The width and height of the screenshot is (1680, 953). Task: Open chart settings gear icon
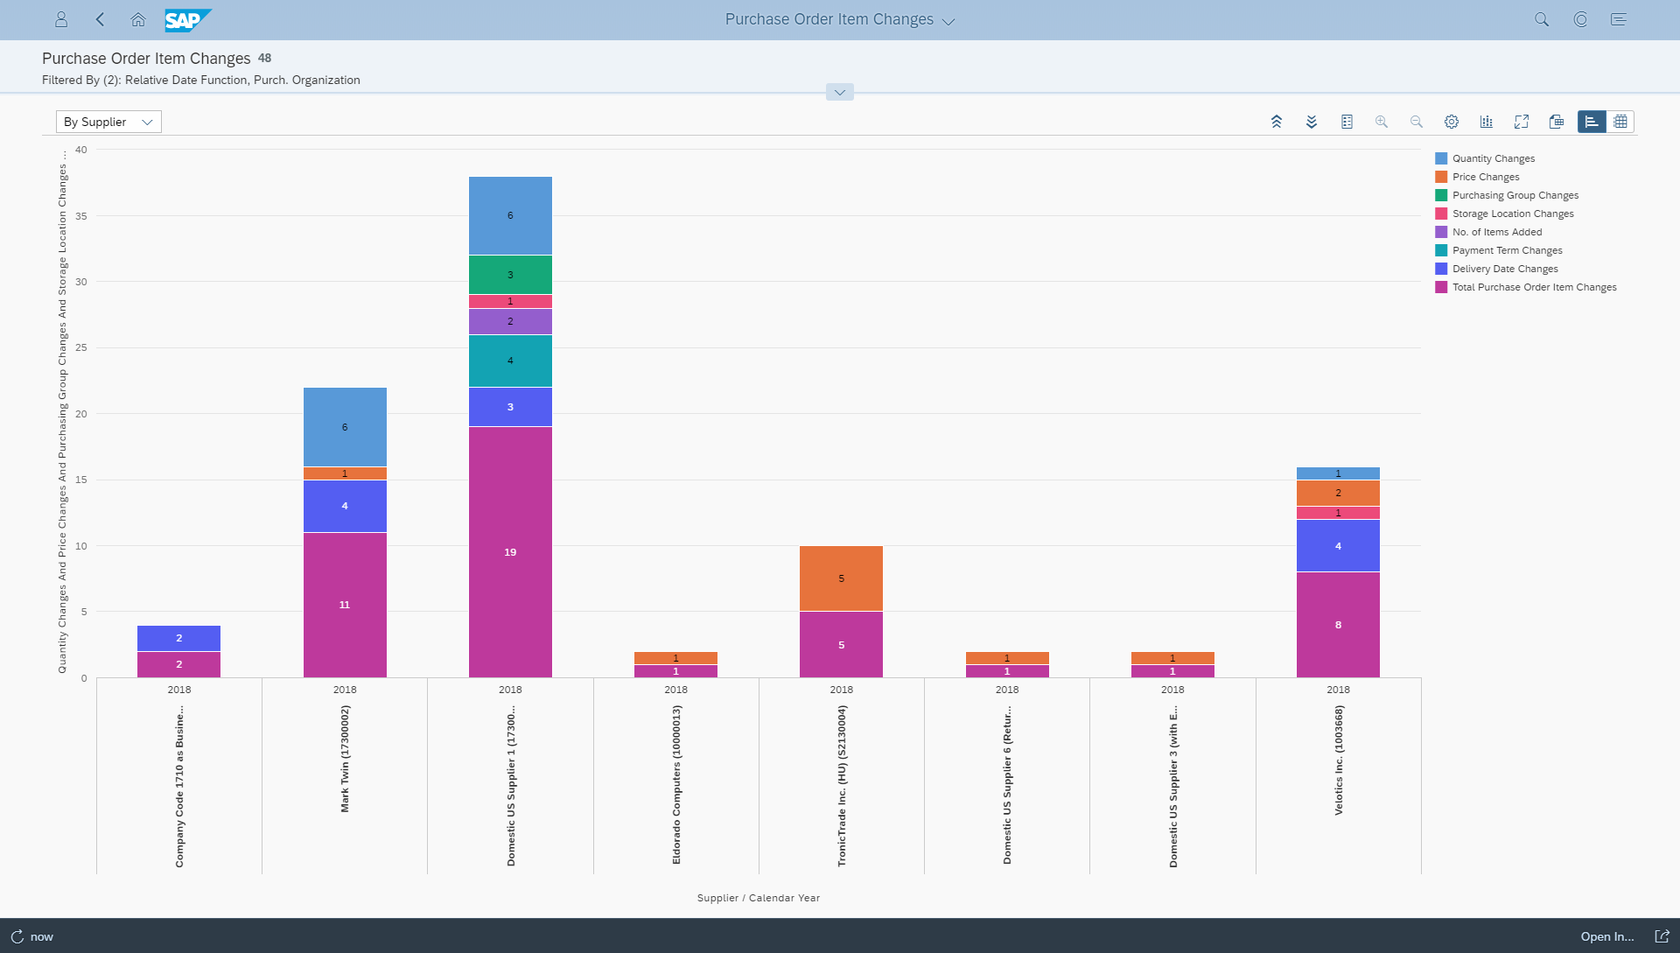click(1451, 122)
